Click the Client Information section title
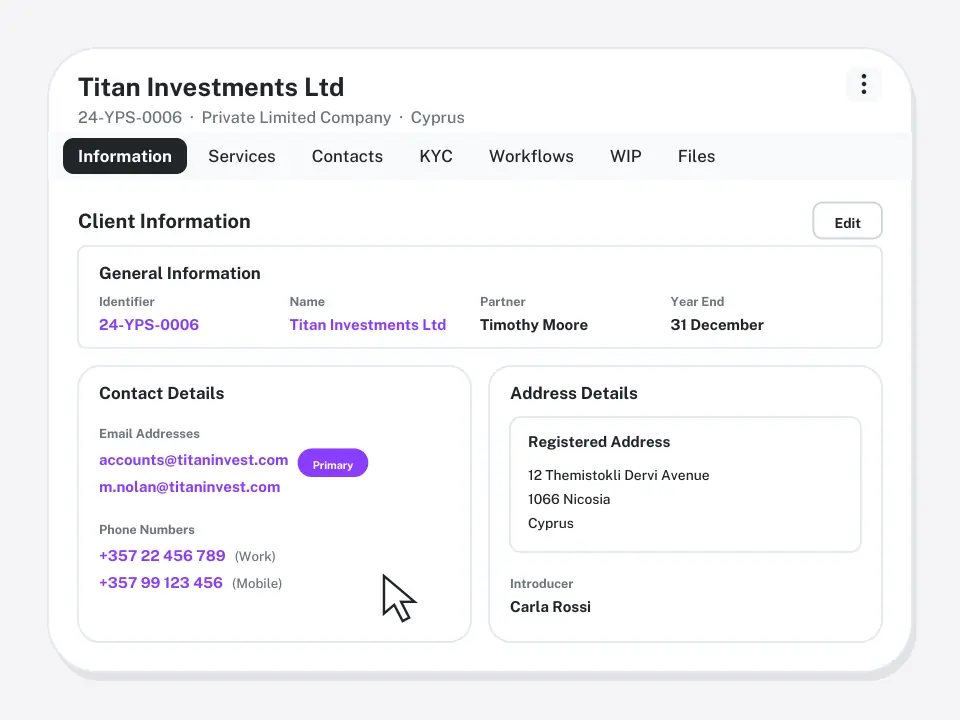The height and width of the screenshot is (720, 960). pyautogui.click(x=164, y=221)
